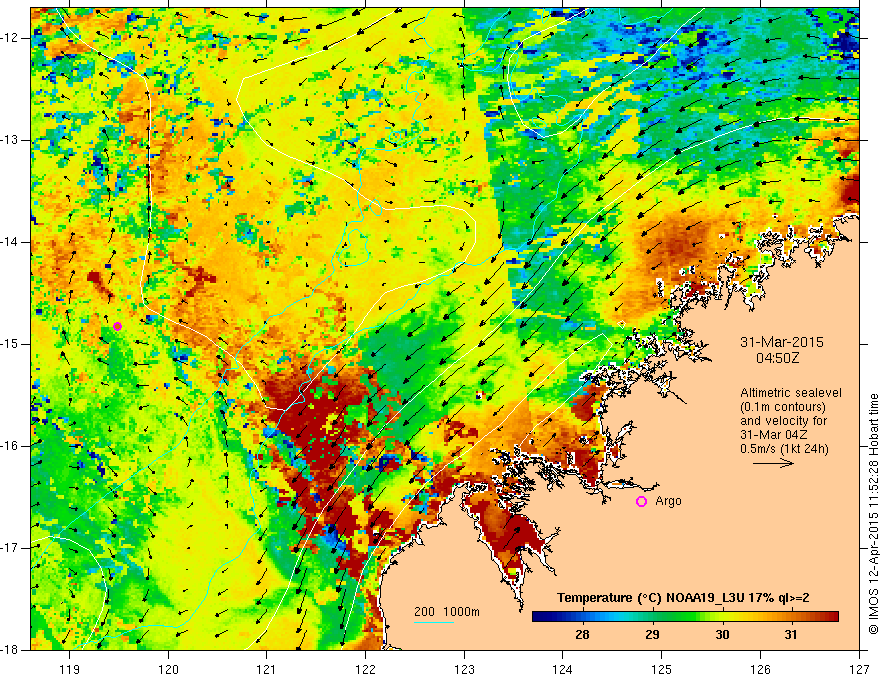Click the cyan bathymetry legend line

(x=434, y=622)
